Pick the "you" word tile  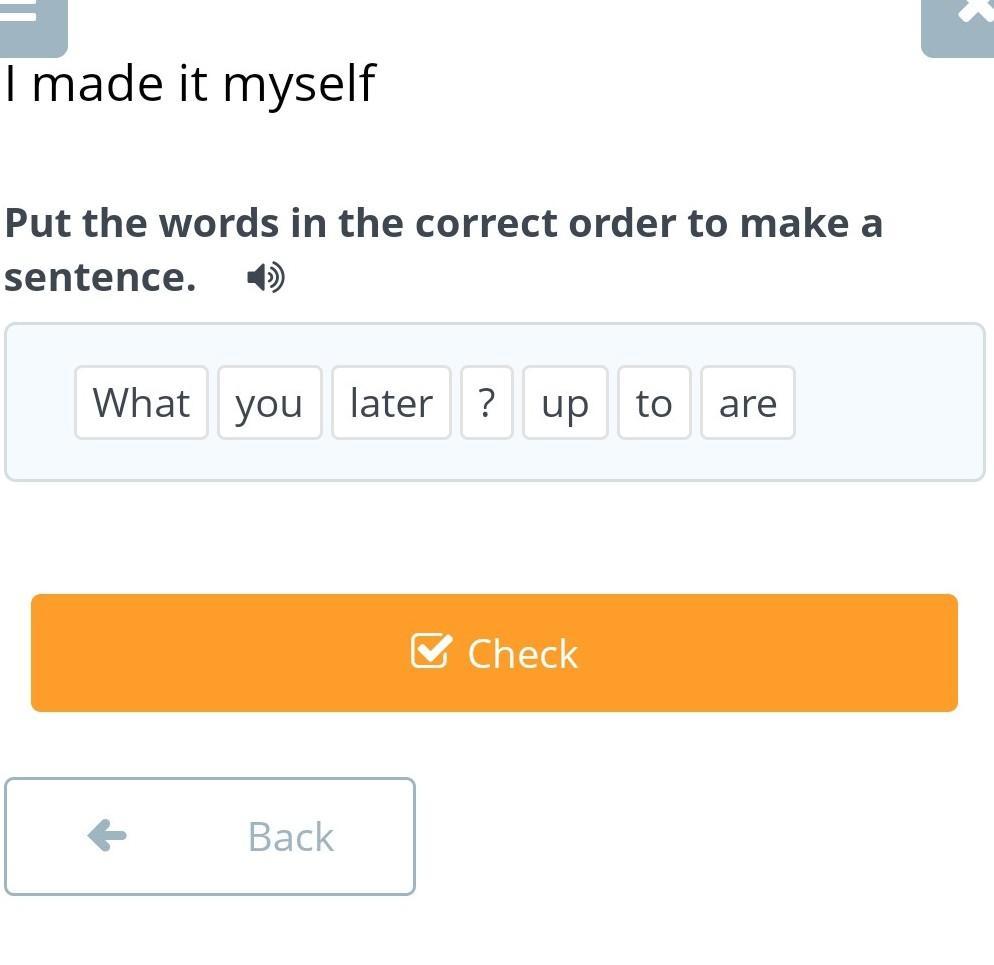tap(269, 403)
